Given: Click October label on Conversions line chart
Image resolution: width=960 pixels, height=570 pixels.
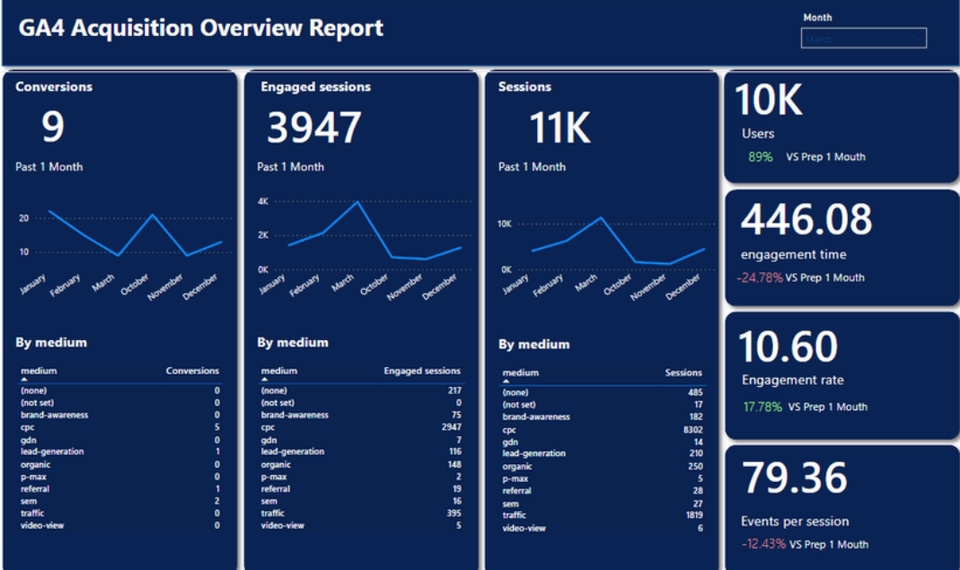Looking at the screenshot, I should click(x=135, y=284).
